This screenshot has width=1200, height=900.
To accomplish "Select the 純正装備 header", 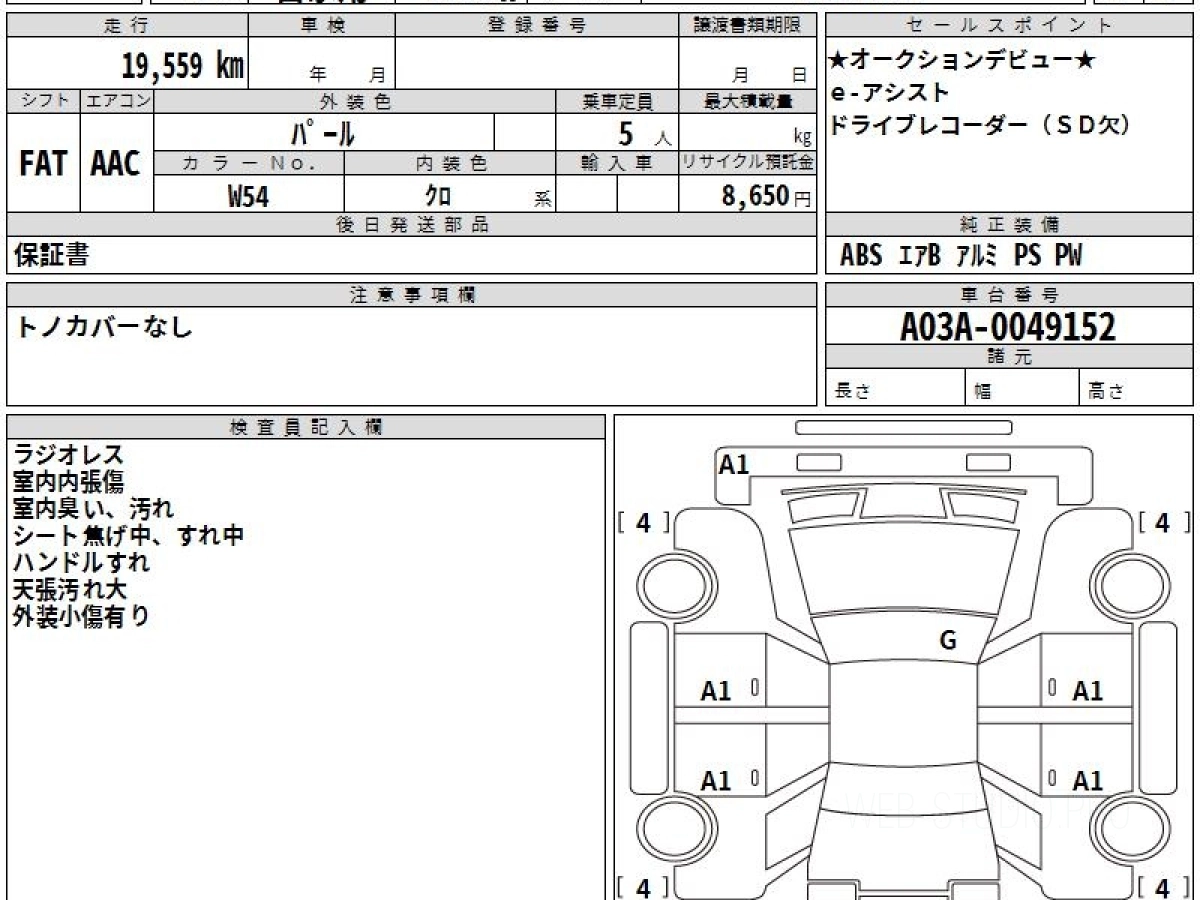I will coord(1009,225).
